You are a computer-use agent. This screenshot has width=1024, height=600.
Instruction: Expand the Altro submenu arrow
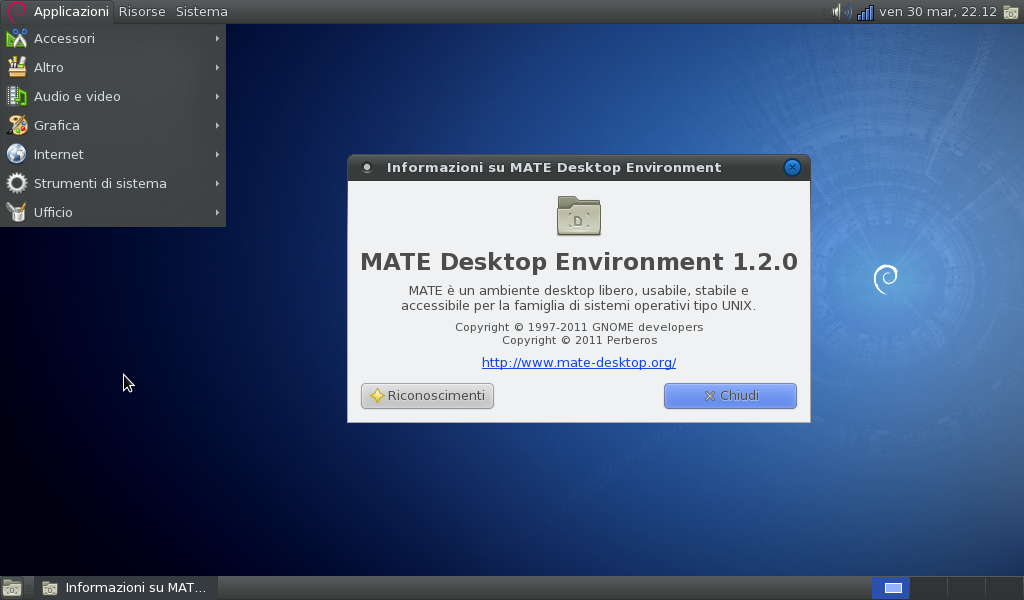(x=217, y=67)
